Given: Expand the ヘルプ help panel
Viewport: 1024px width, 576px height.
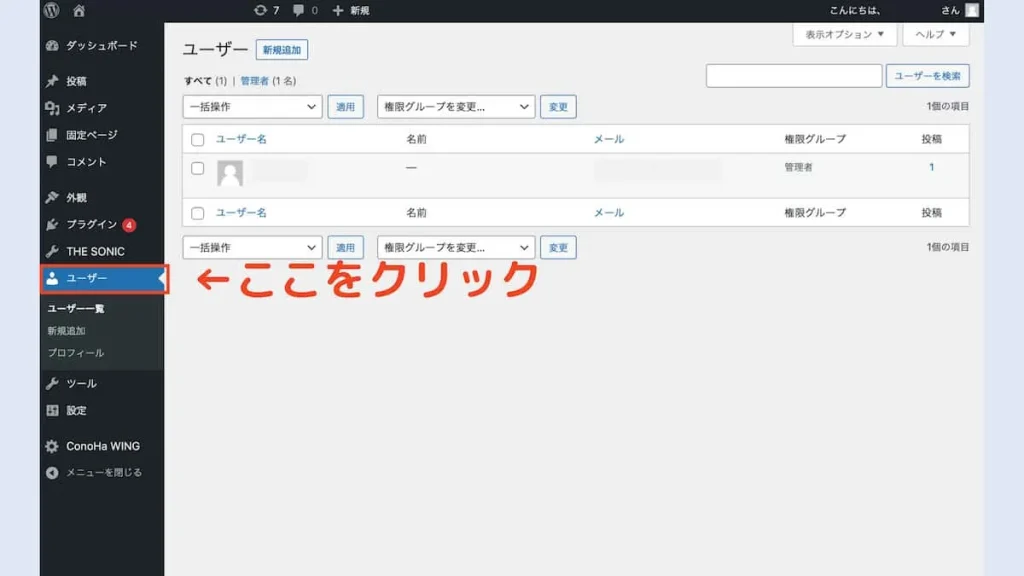Looking at the screenshot, I should click(x=935, y=34).
